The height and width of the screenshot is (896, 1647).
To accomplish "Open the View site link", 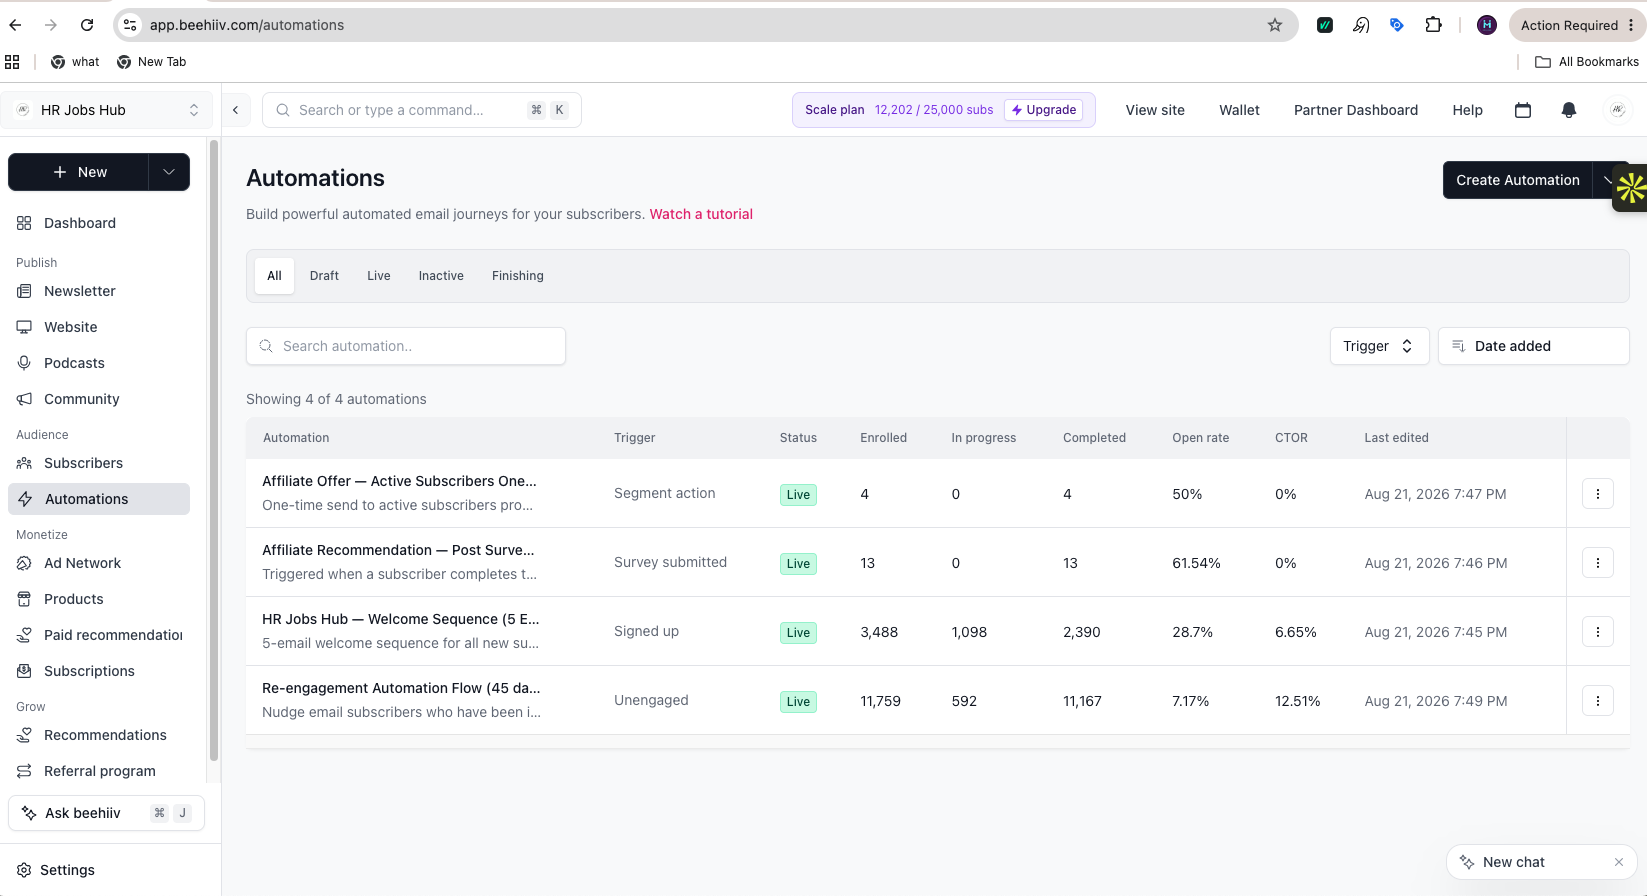I will tap(1155, 110).
